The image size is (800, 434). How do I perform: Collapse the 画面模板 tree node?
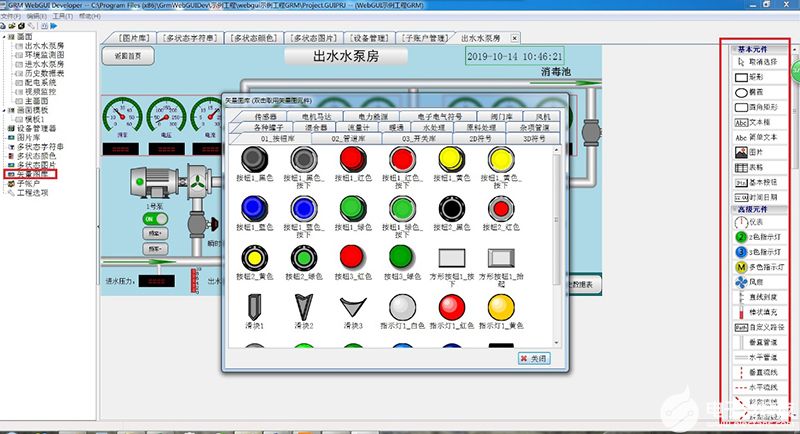coord(4,110)
